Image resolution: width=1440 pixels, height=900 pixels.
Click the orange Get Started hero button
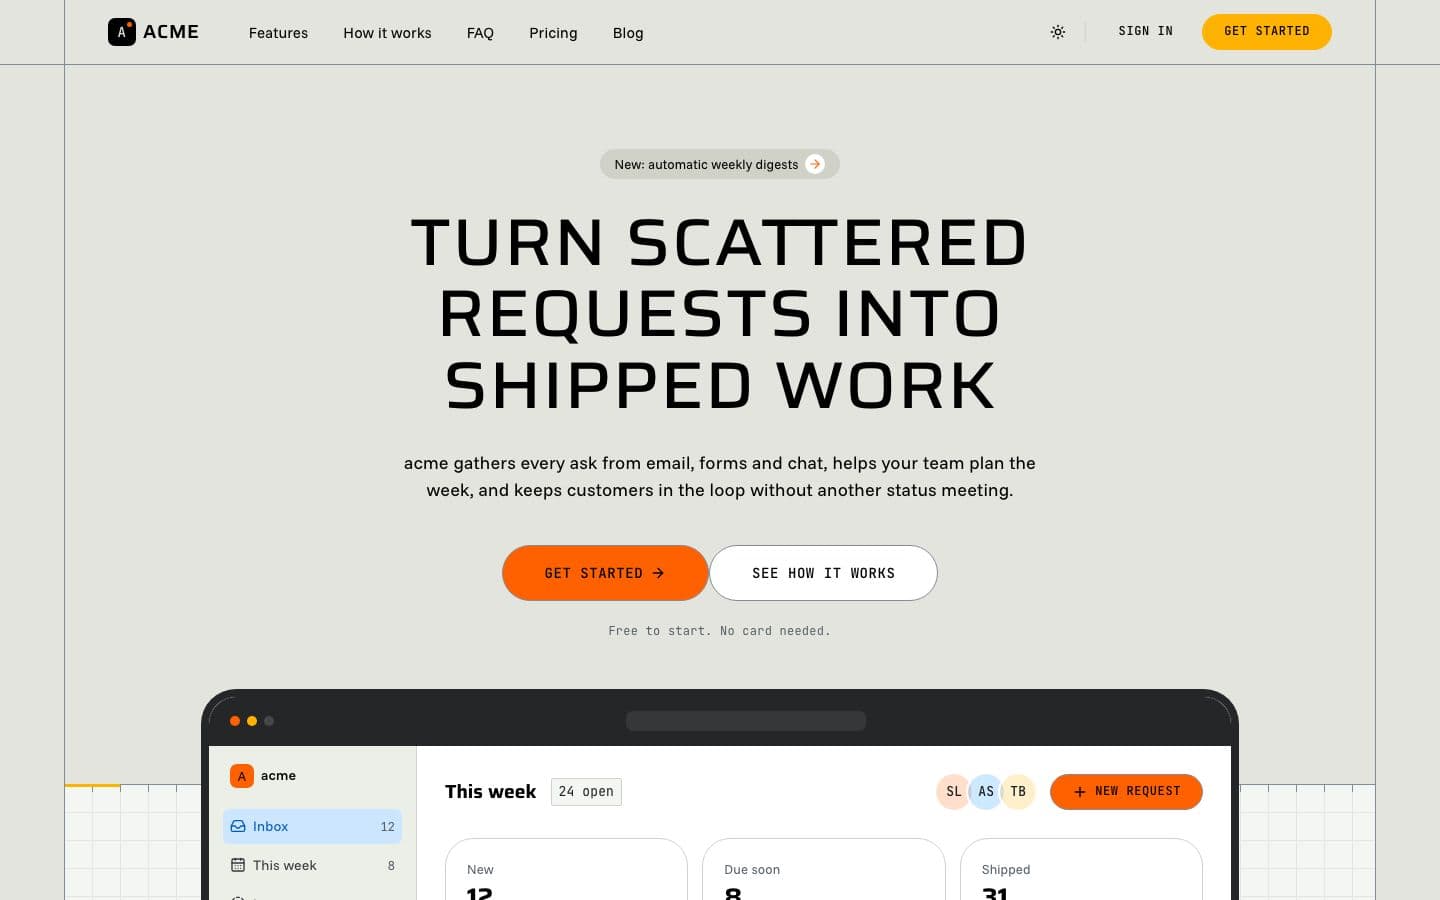pyautogui.click(x=605, y=573)
